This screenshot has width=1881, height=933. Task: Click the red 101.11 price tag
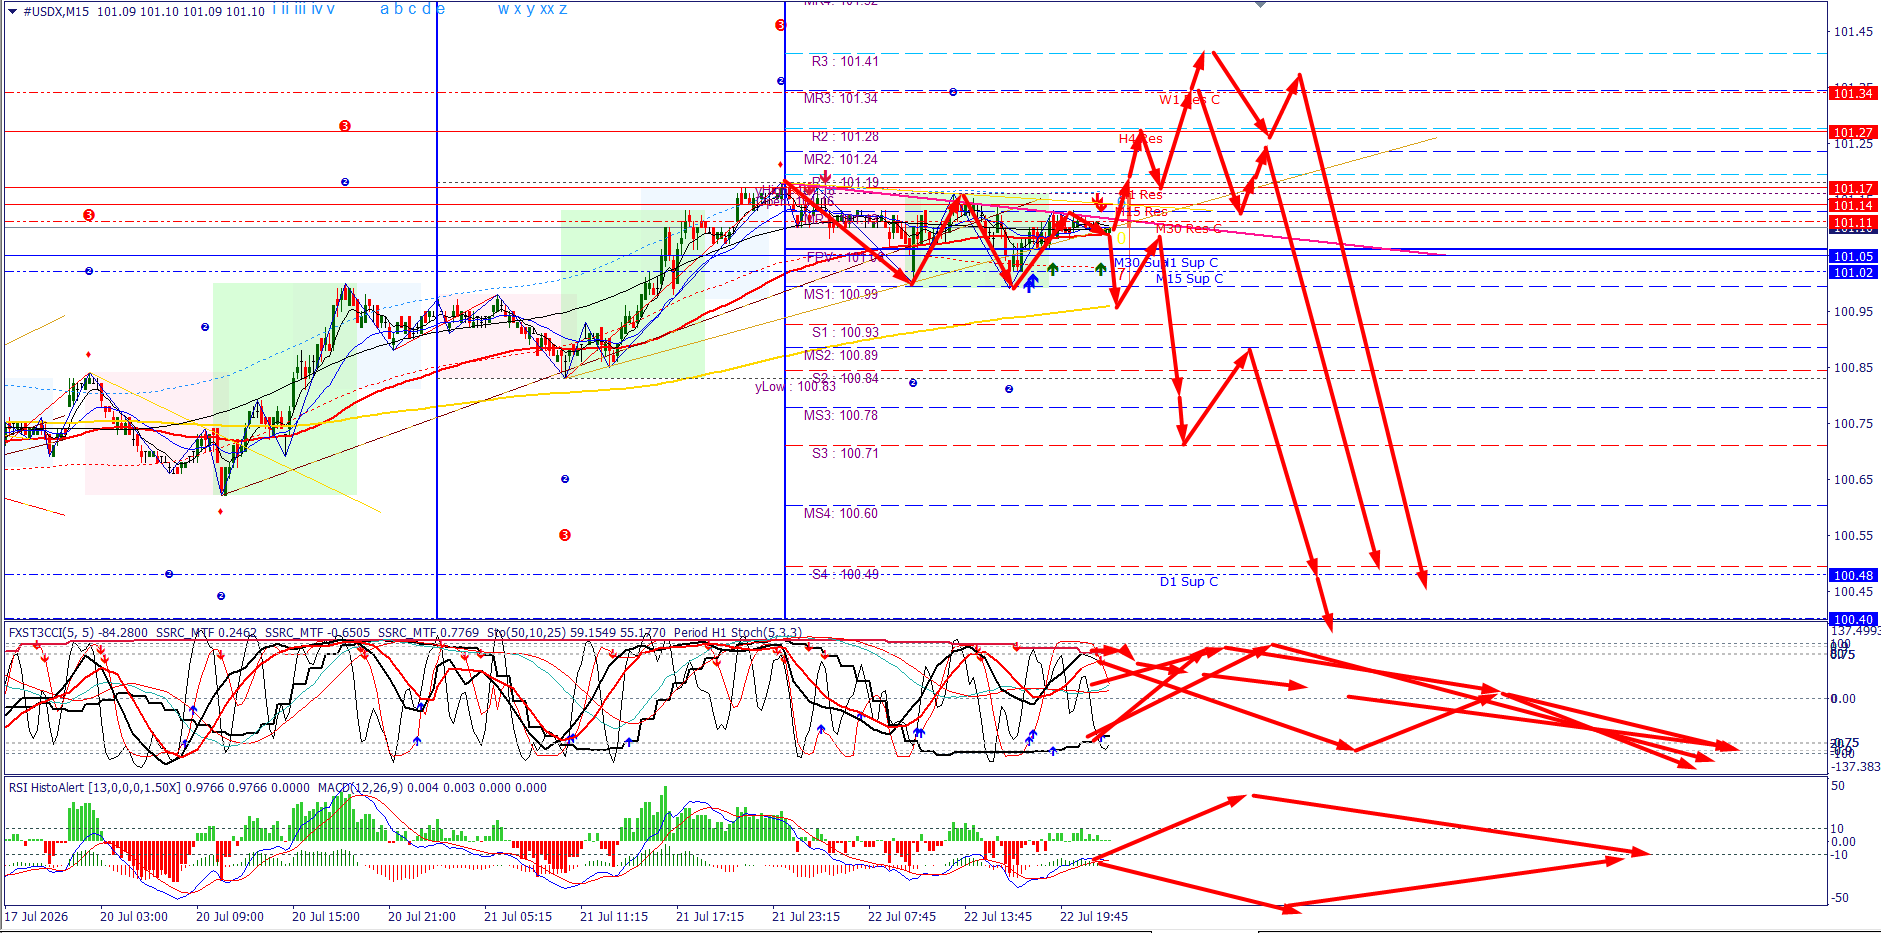[1852, 222]
